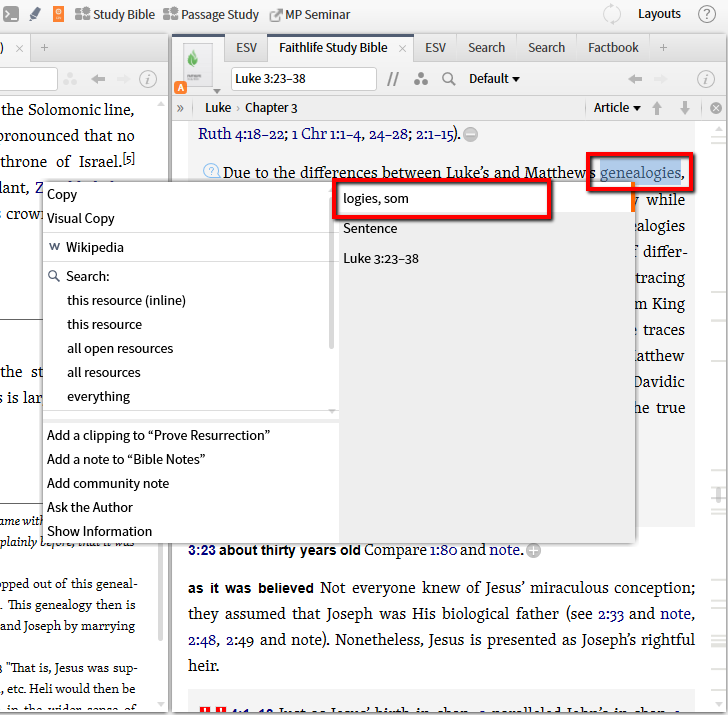Switch to the second ESV tab
Image resolution: width=728 pixels, height=715 pixels.
click(x=435, y=48)
